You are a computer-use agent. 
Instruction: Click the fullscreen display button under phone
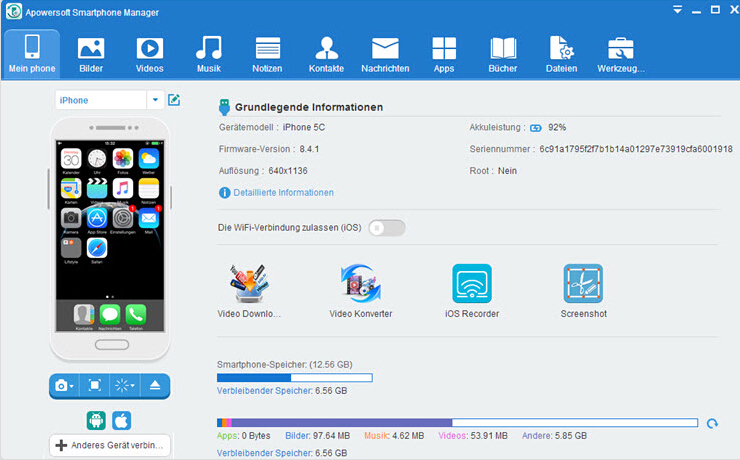tap(94, 386)
